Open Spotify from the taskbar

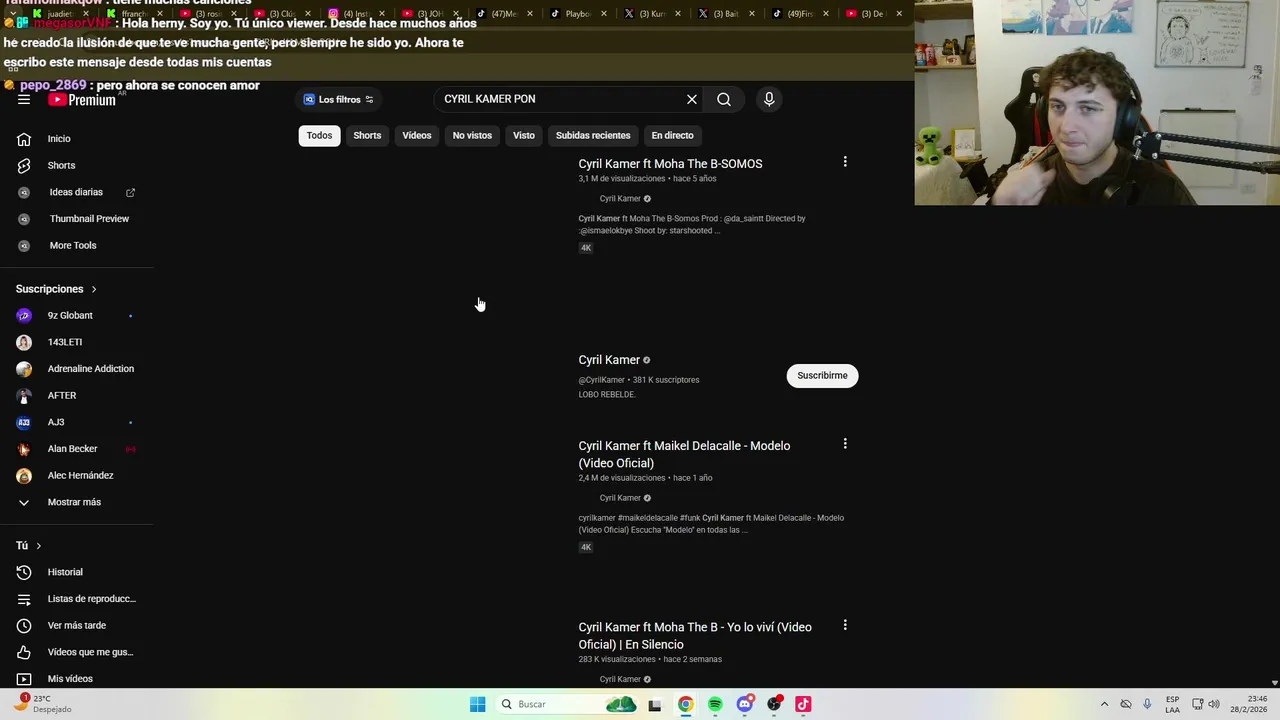pos(715,704)
